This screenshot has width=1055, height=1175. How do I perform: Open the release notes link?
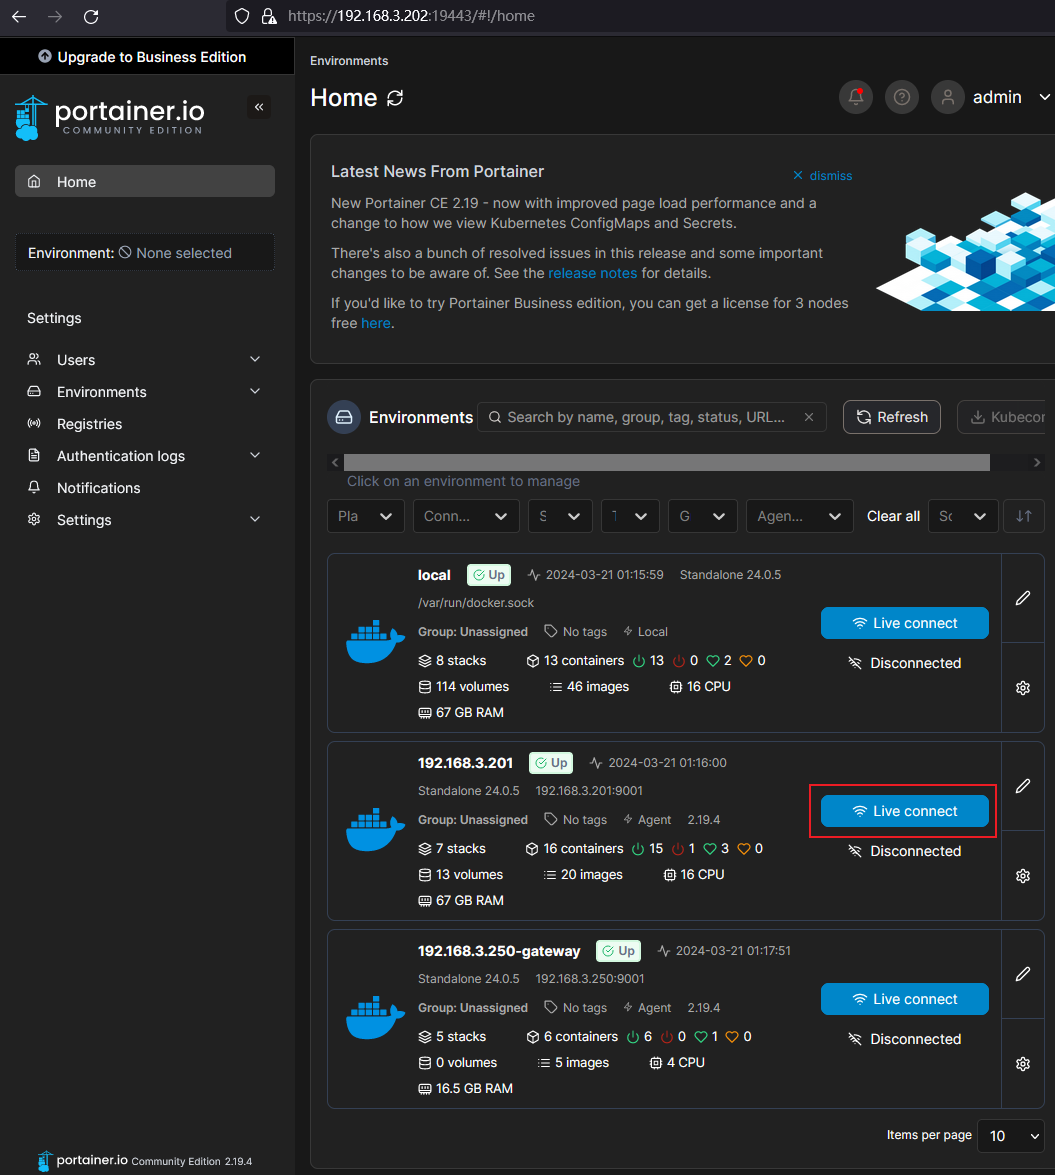593,274
